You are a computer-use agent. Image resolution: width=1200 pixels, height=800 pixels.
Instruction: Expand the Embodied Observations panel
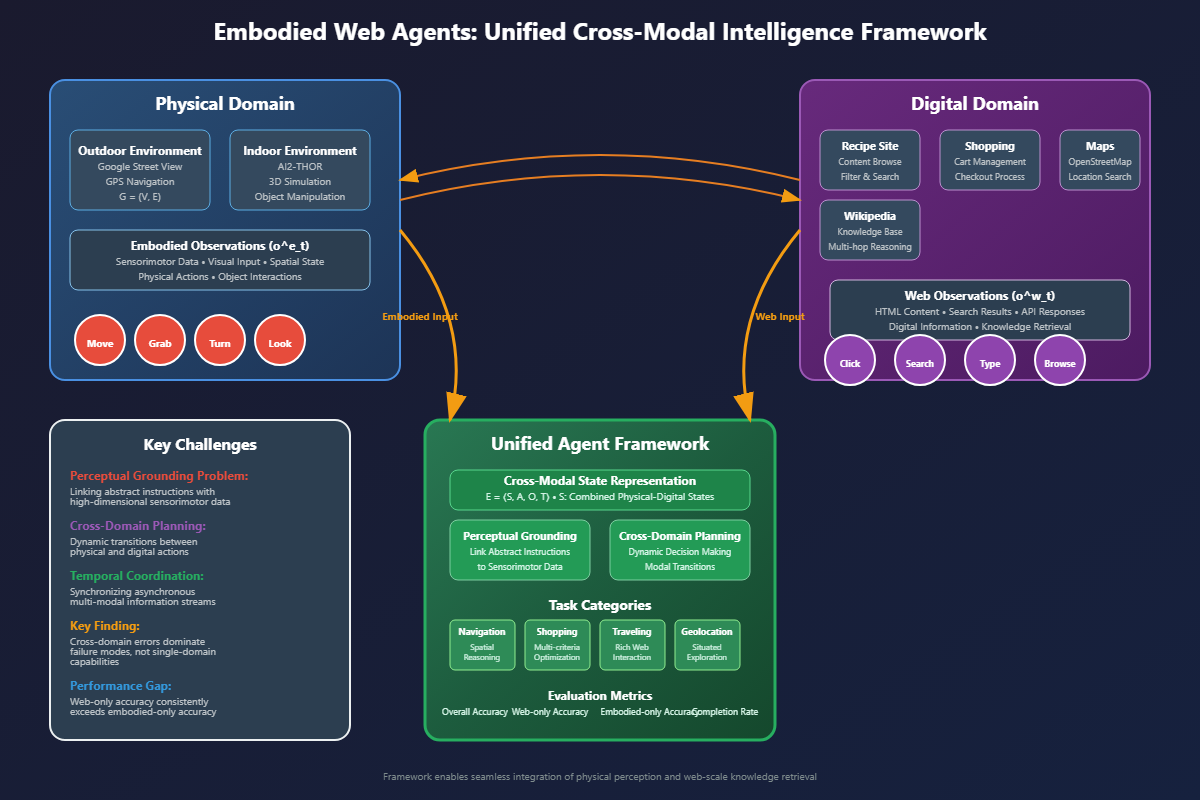(220, 259)
